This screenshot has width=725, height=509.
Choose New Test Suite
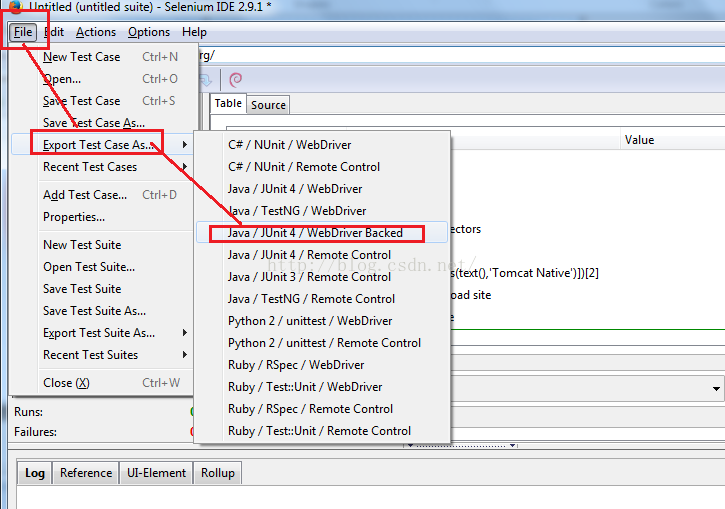pos(104,245)
